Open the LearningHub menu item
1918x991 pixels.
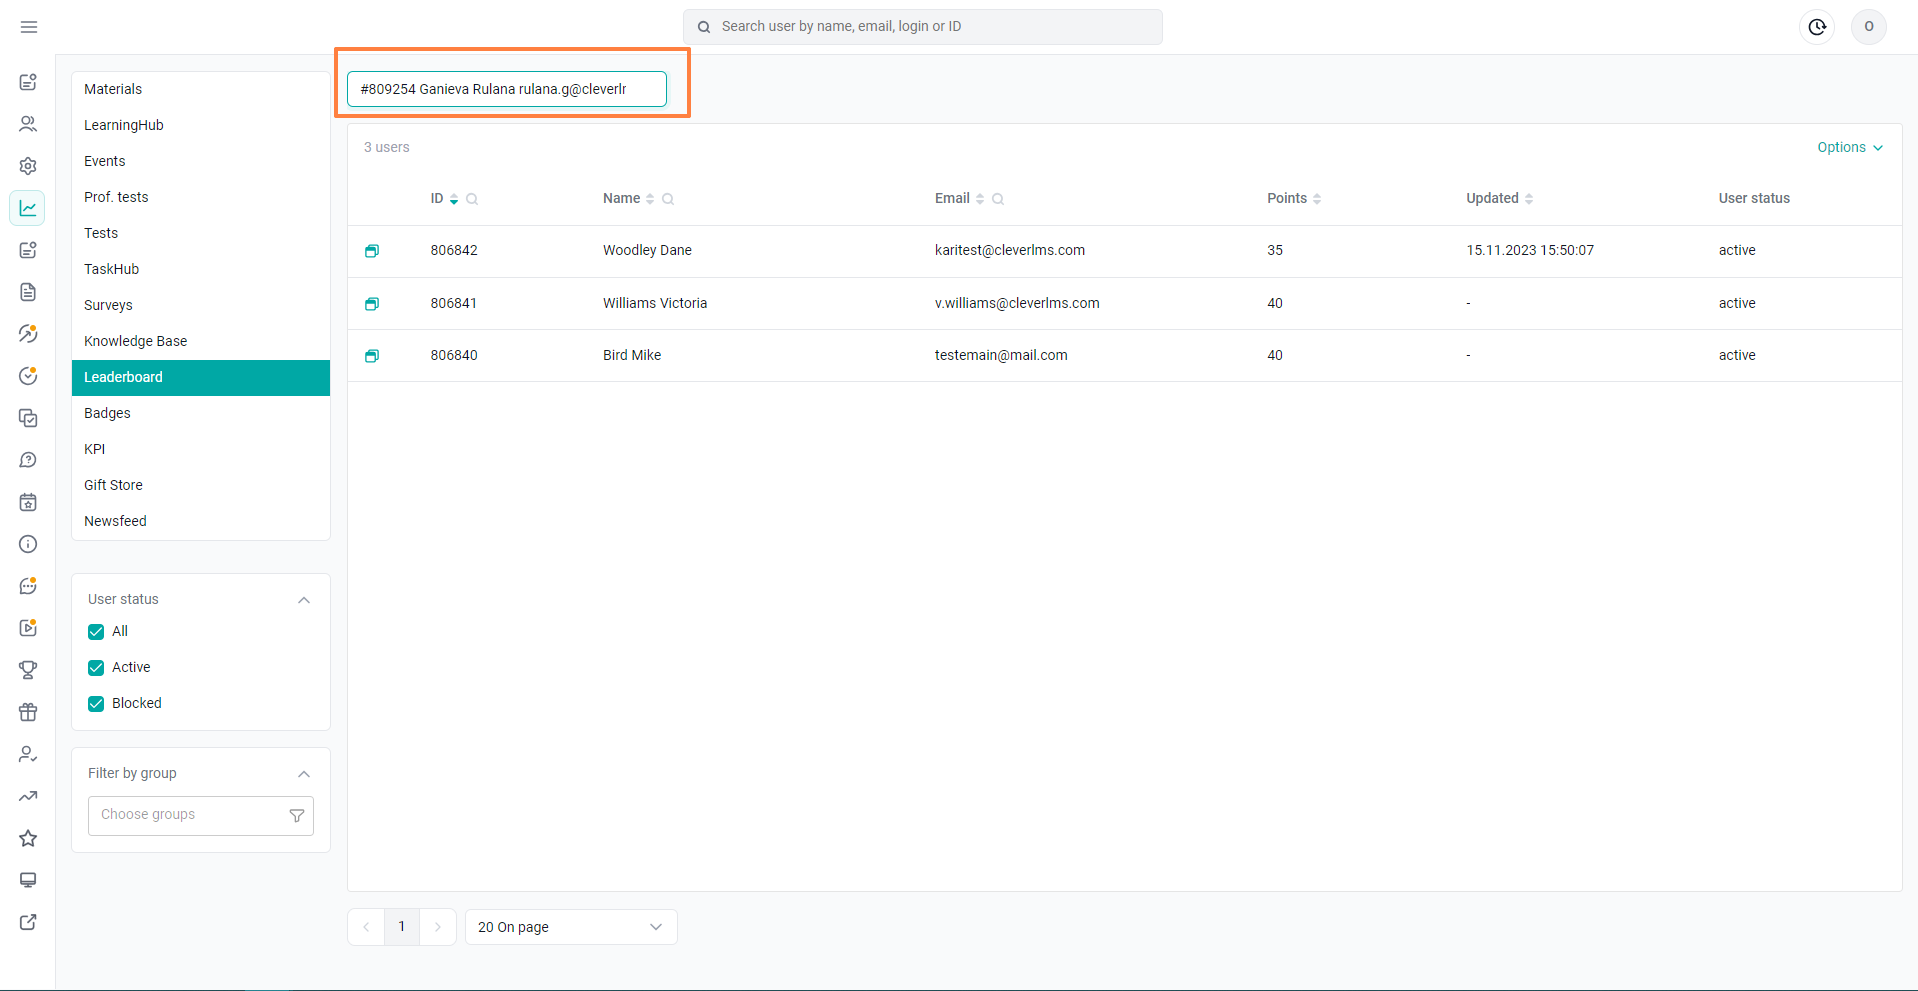201,125
